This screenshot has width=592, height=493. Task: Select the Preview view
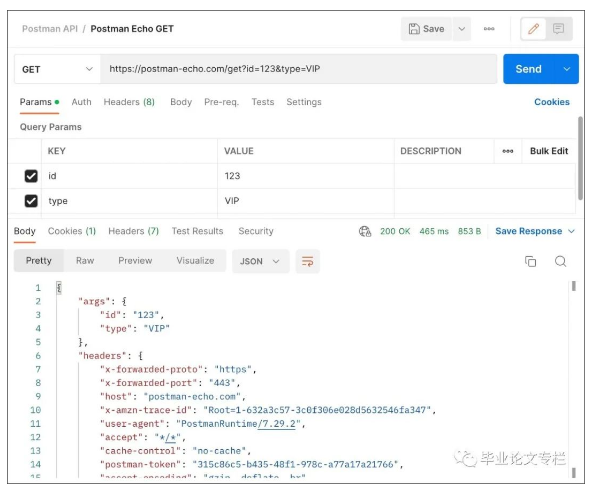(135, 261)
